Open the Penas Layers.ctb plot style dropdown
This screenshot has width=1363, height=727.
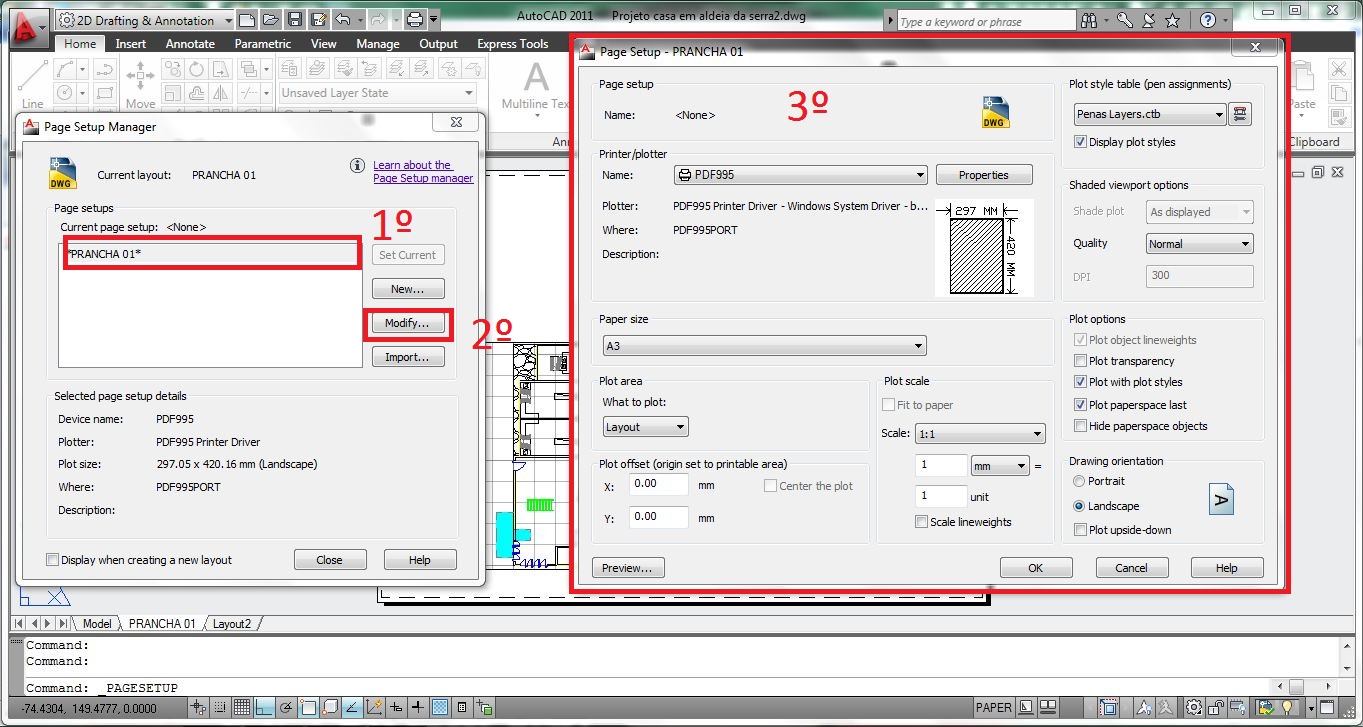(1221, 114)
